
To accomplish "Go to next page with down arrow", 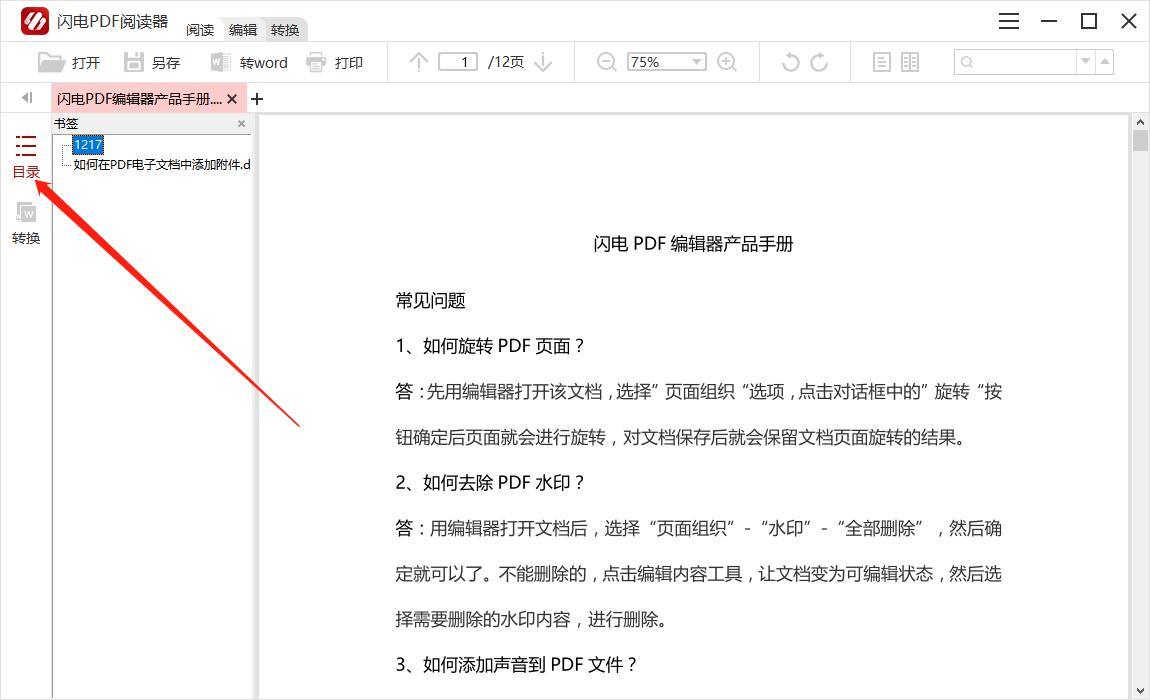I will (543, 62).
